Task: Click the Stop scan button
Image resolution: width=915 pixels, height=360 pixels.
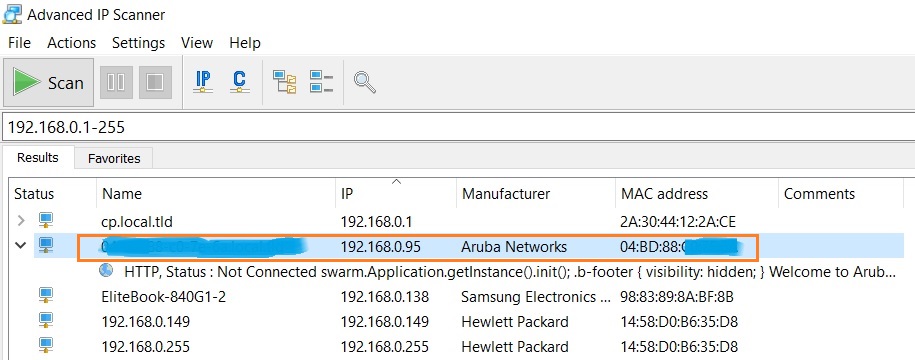Action: click(x=155, y=82)
